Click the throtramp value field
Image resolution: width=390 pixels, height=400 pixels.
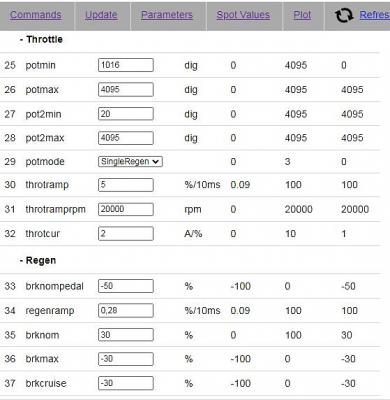tap(126, 185)
